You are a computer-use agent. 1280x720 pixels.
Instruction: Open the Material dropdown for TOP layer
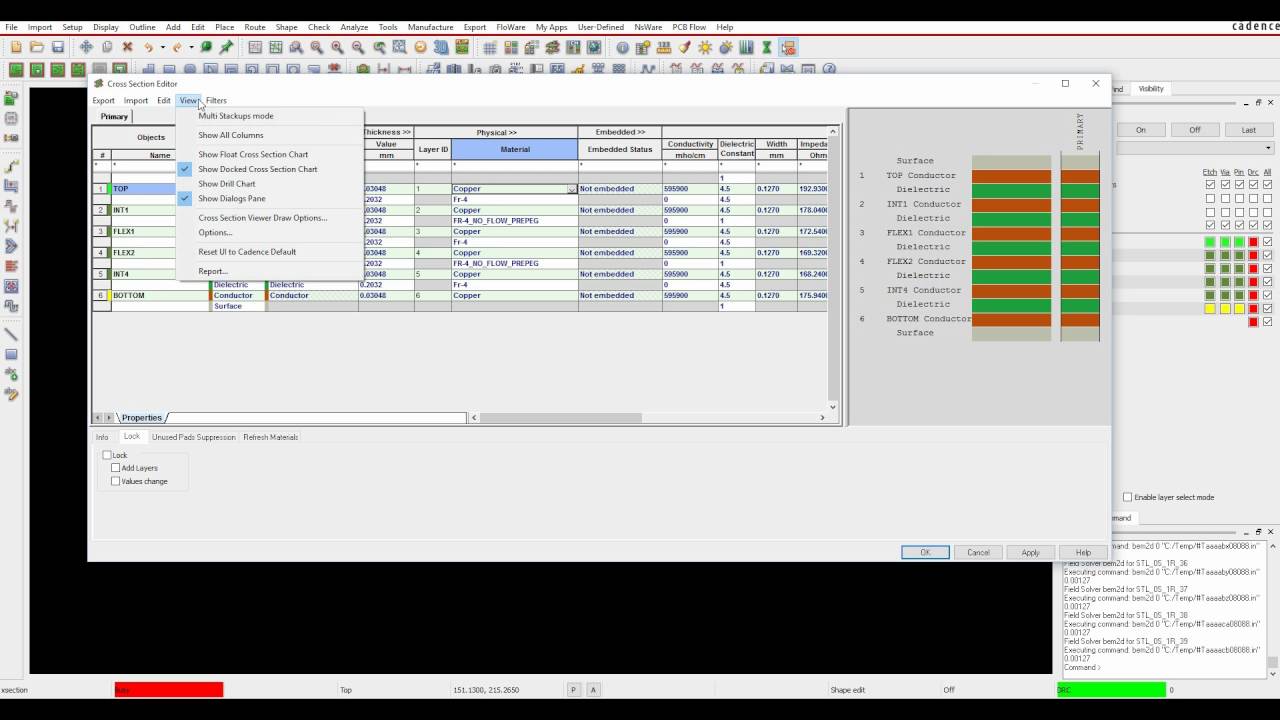(572, 189)
